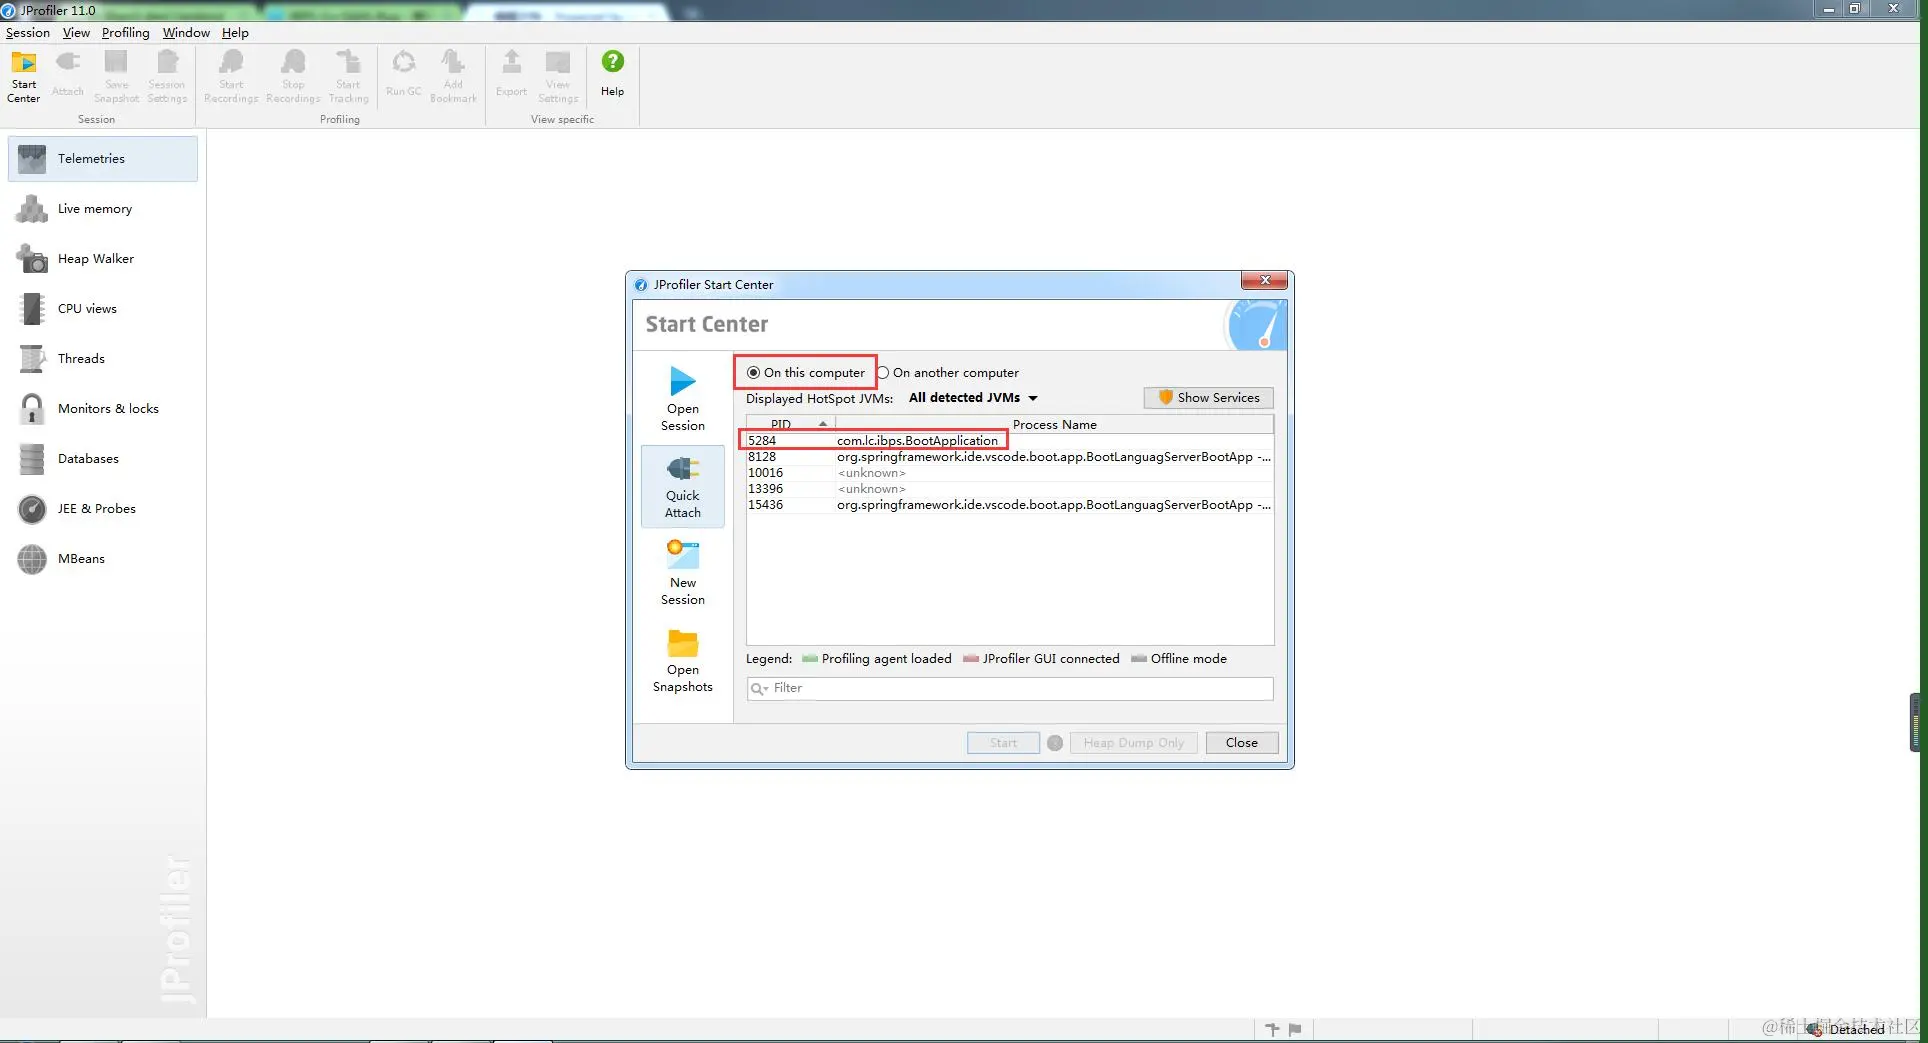Select the PID 8128 process row
This screenshot has width=1928, height=1043.
(x=1010, y=456)
